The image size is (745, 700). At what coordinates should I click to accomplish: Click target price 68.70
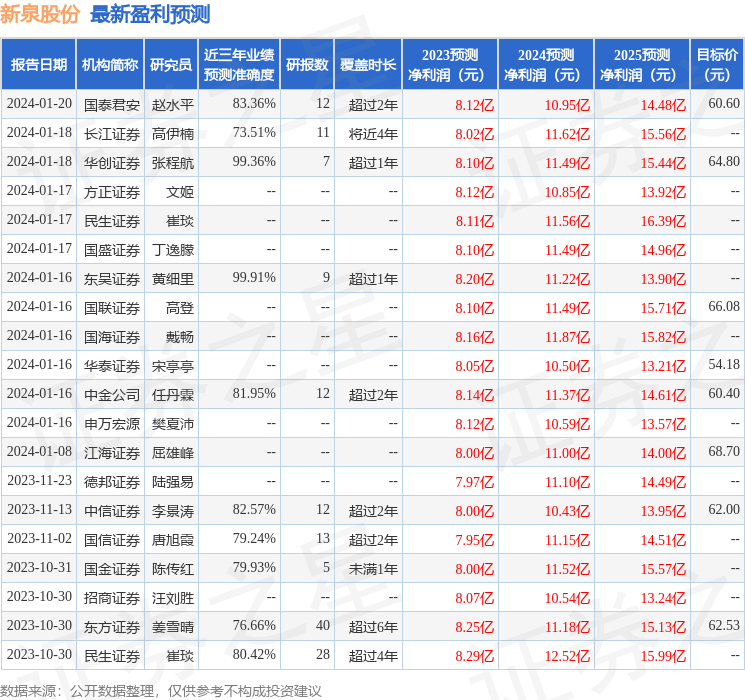click(x=724, y=451)
